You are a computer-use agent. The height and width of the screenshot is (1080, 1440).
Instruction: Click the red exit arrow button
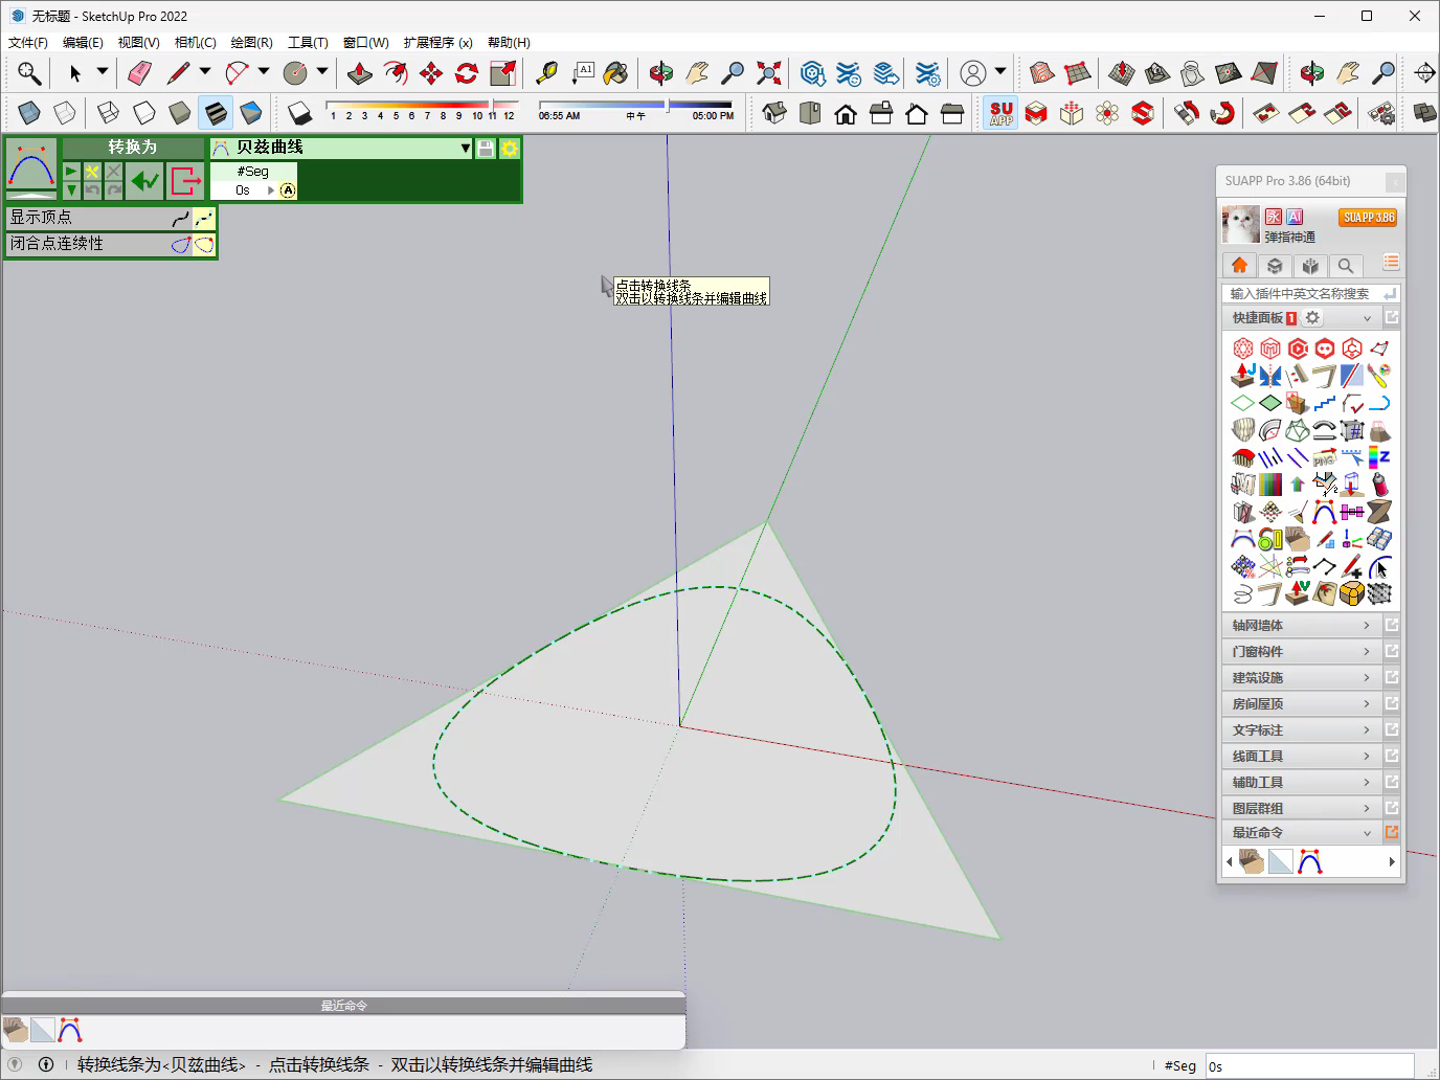186,181
